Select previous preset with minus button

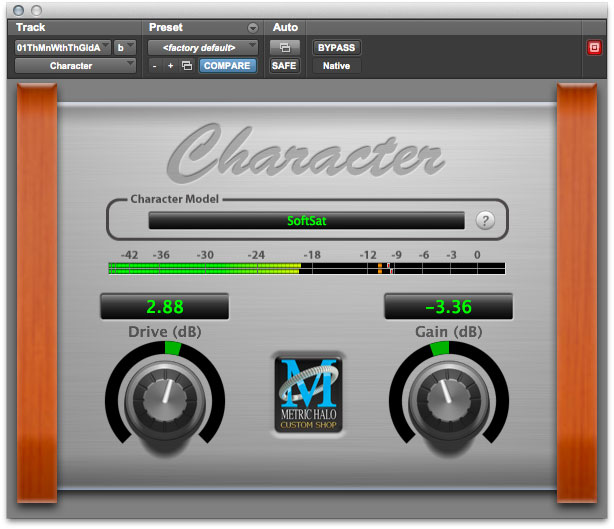155,66
